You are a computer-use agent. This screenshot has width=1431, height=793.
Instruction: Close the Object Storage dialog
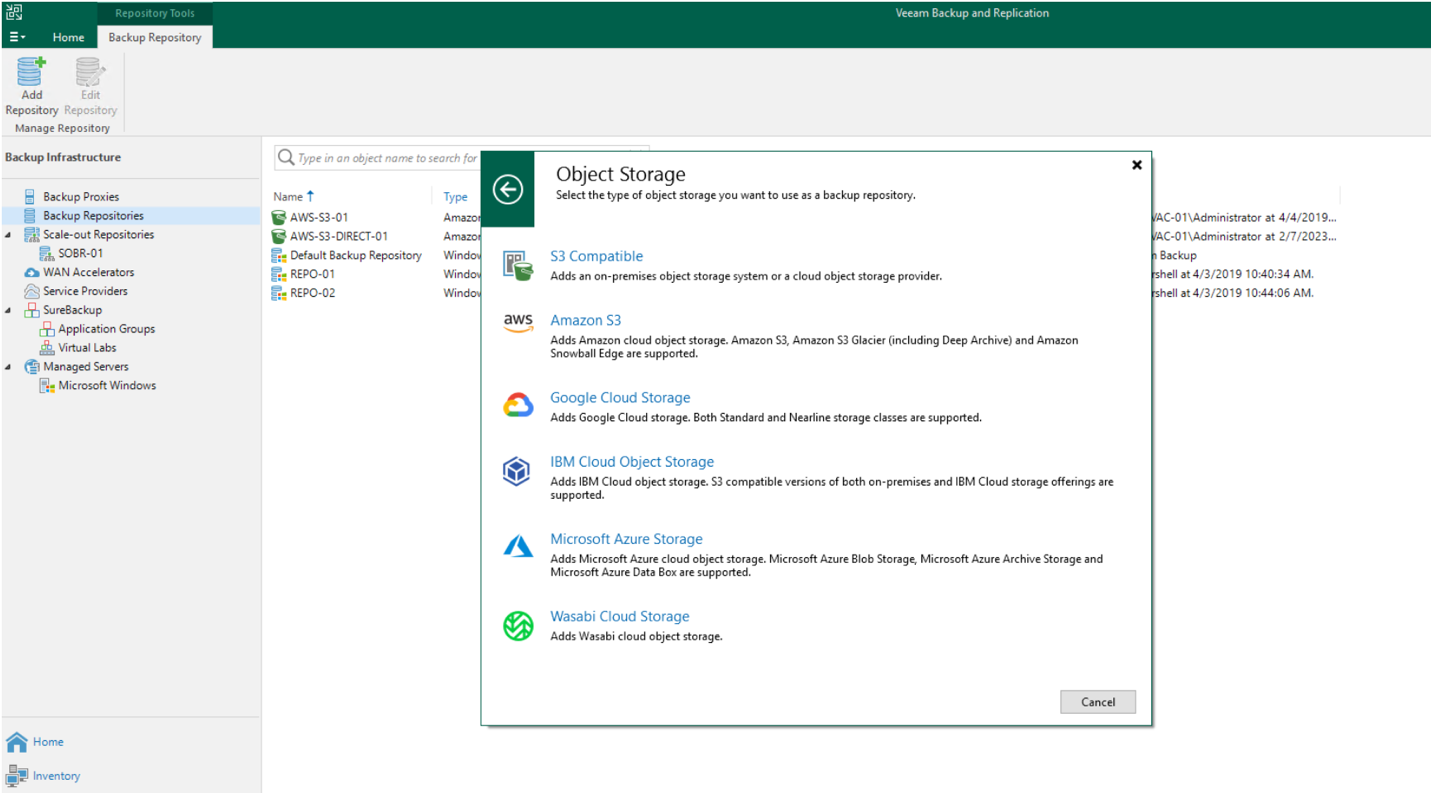coord(1136,165)
